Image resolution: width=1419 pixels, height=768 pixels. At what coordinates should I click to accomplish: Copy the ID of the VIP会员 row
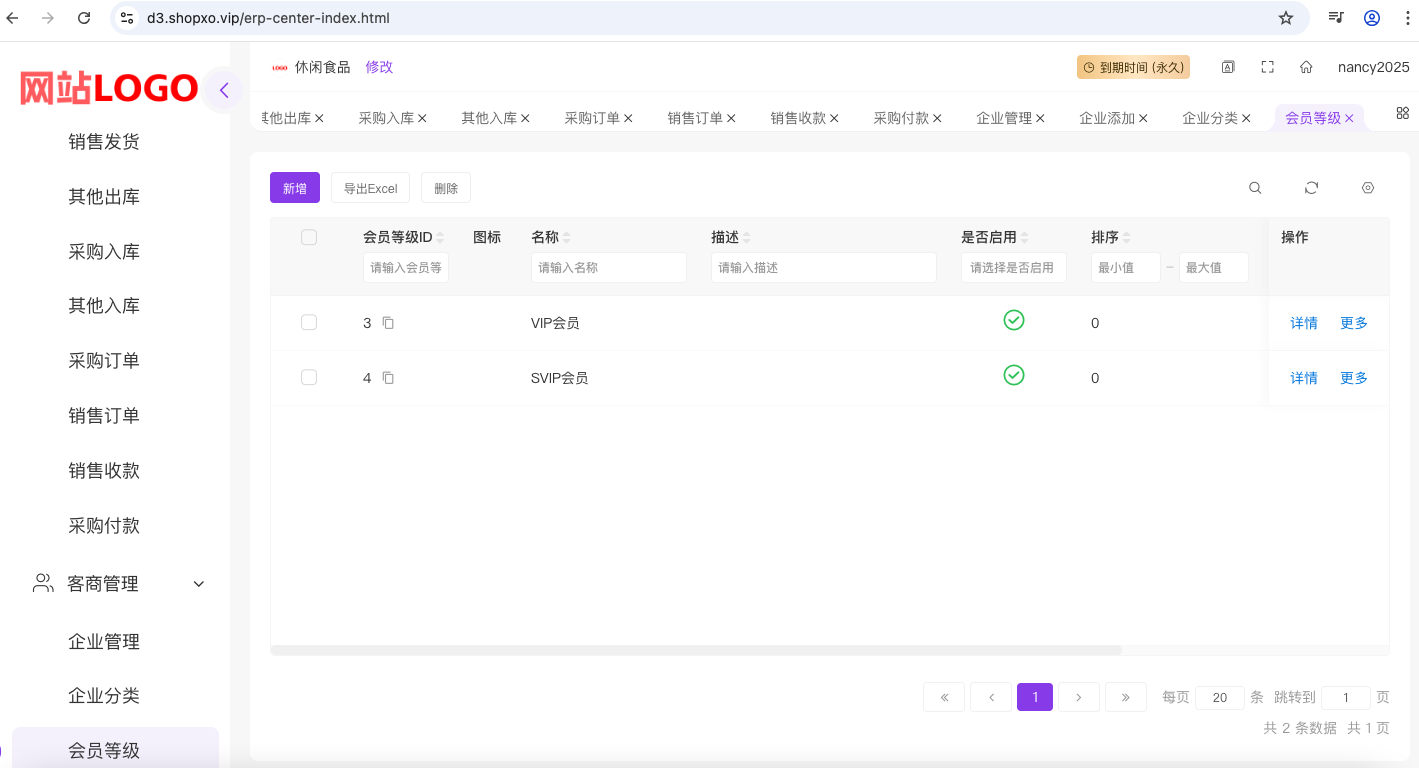[388, 323]
